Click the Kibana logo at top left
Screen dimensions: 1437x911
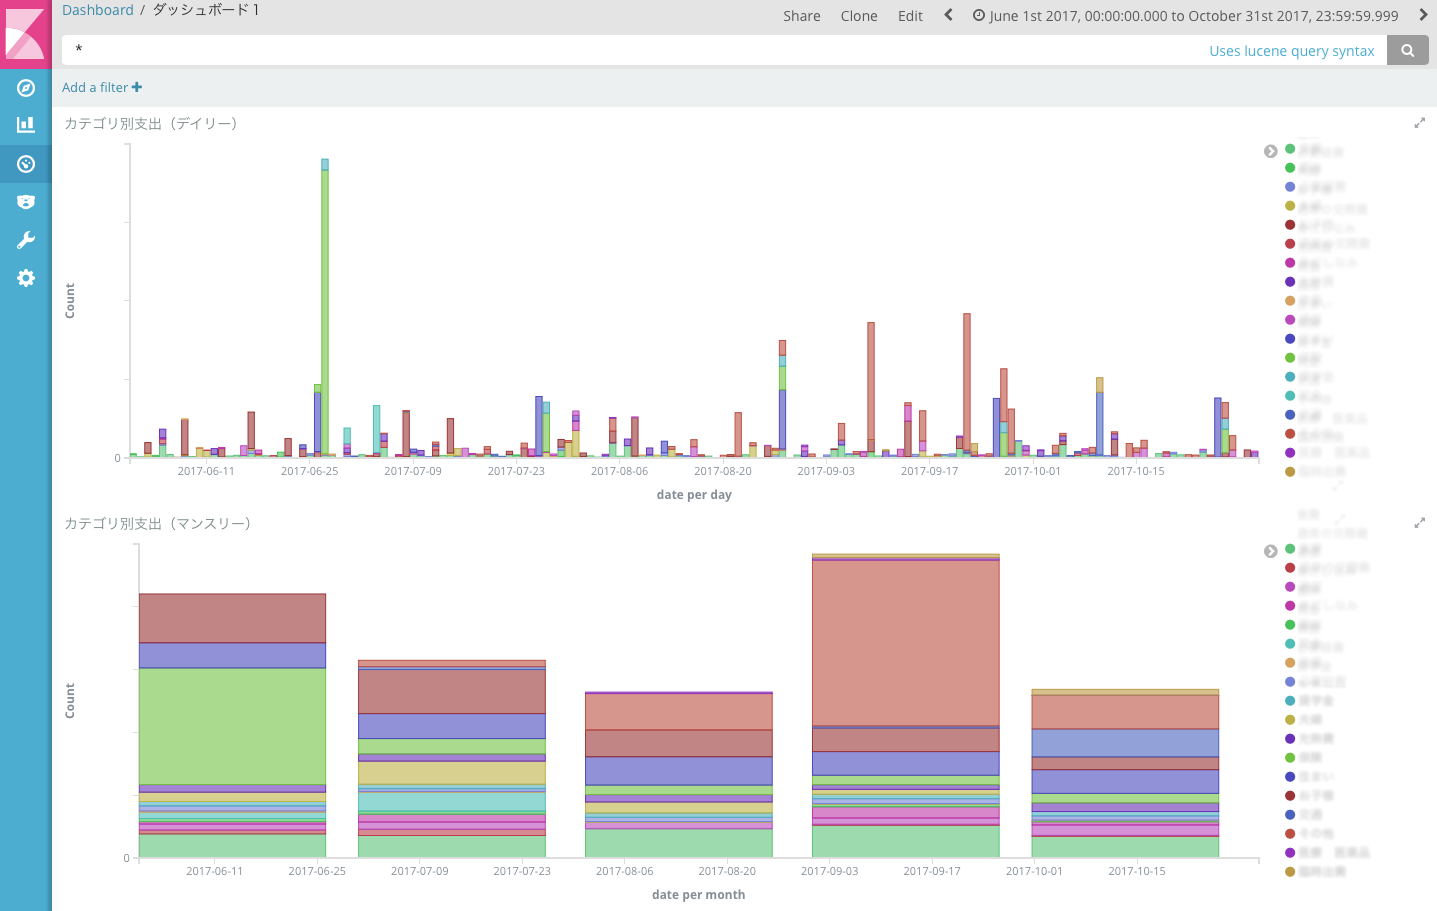pyautogui.click(x=26, y=34)
